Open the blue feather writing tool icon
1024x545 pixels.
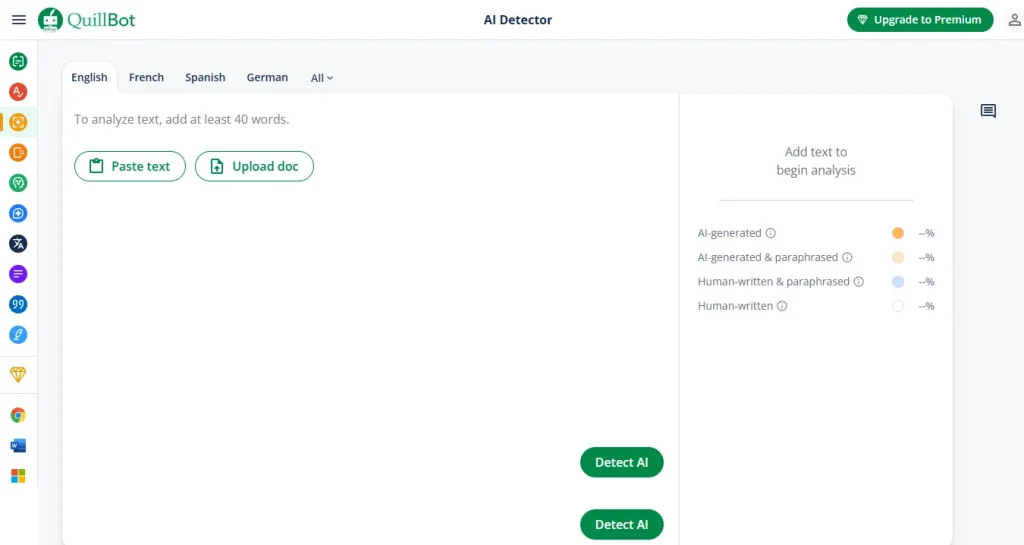tap(18, 335)
